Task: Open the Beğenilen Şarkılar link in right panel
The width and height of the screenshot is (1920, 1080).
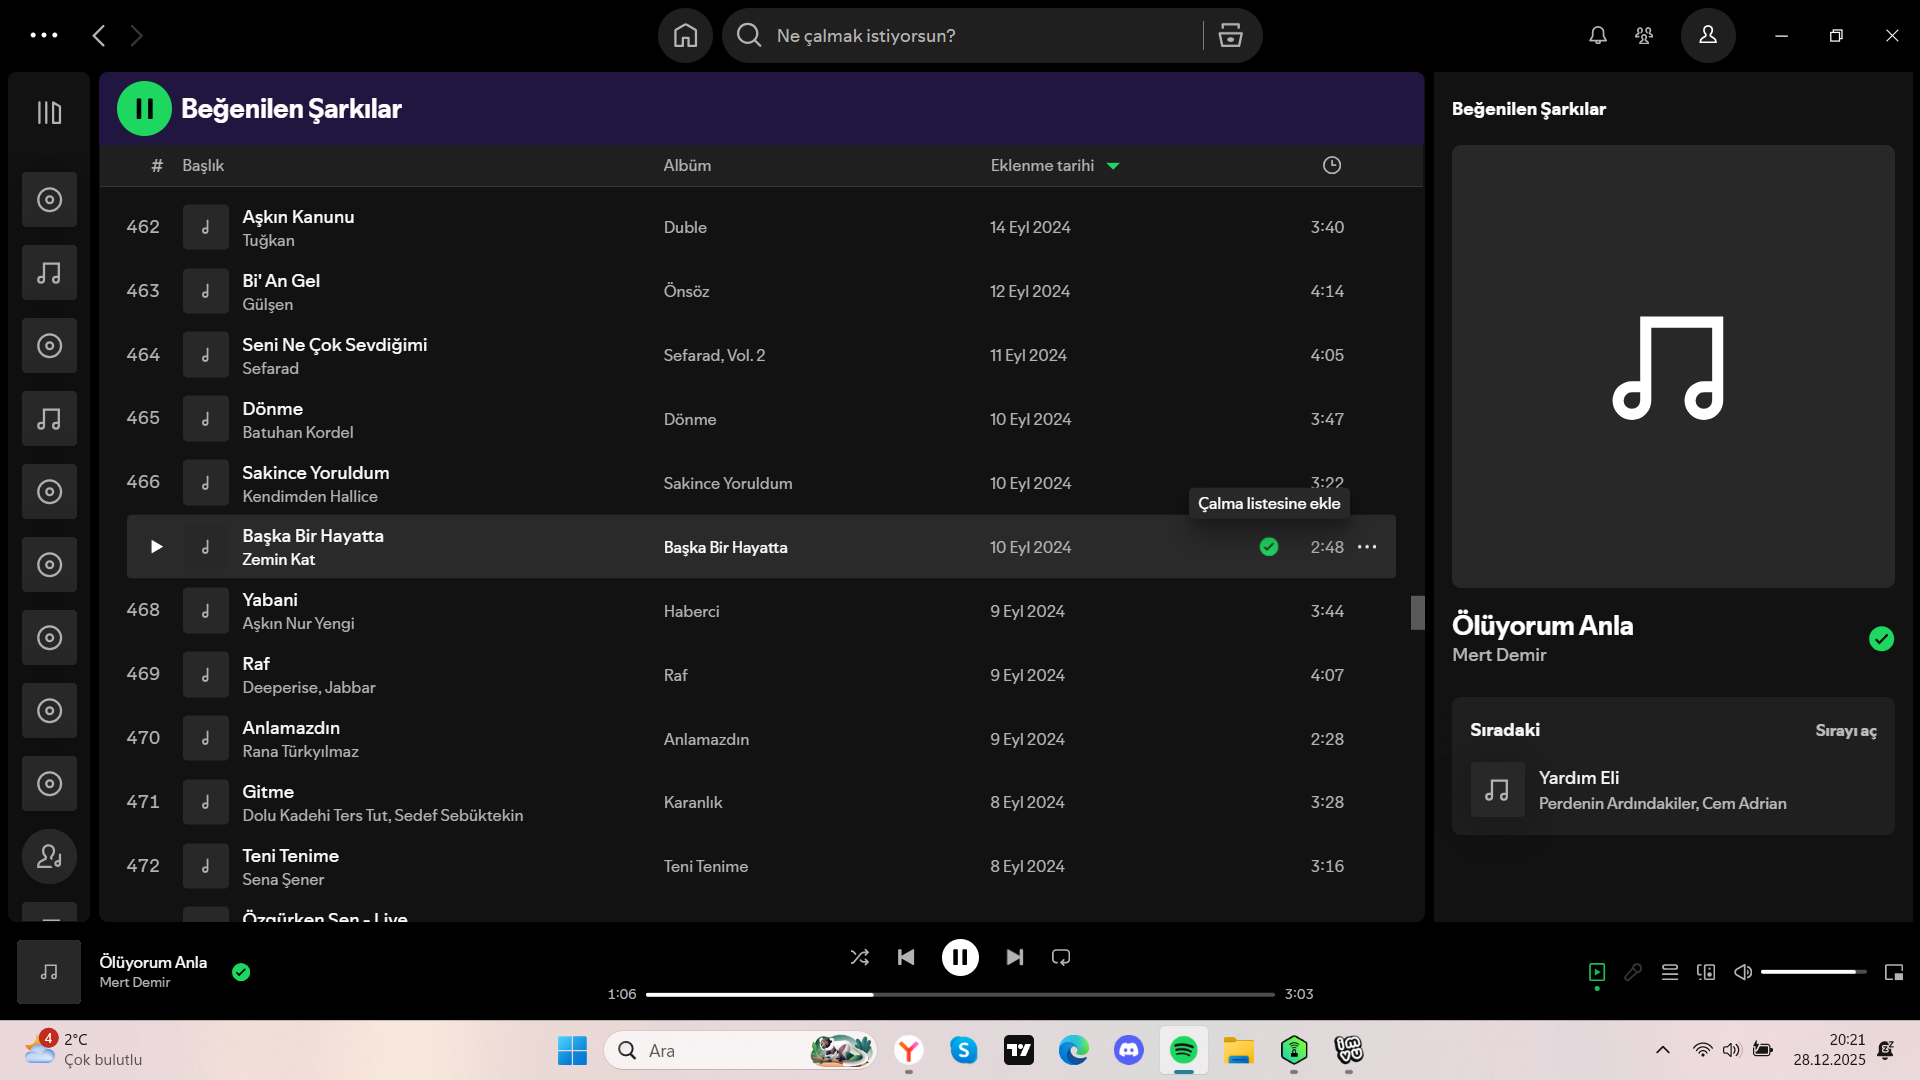Action: tap(1528, 109)
